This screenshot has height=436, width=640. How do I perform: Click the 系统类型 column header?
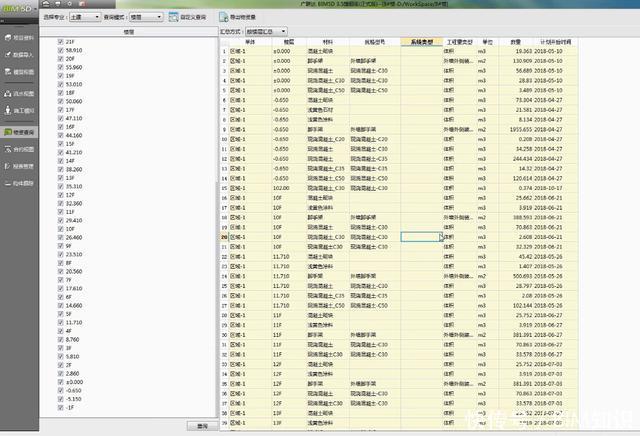pos(422,42)
